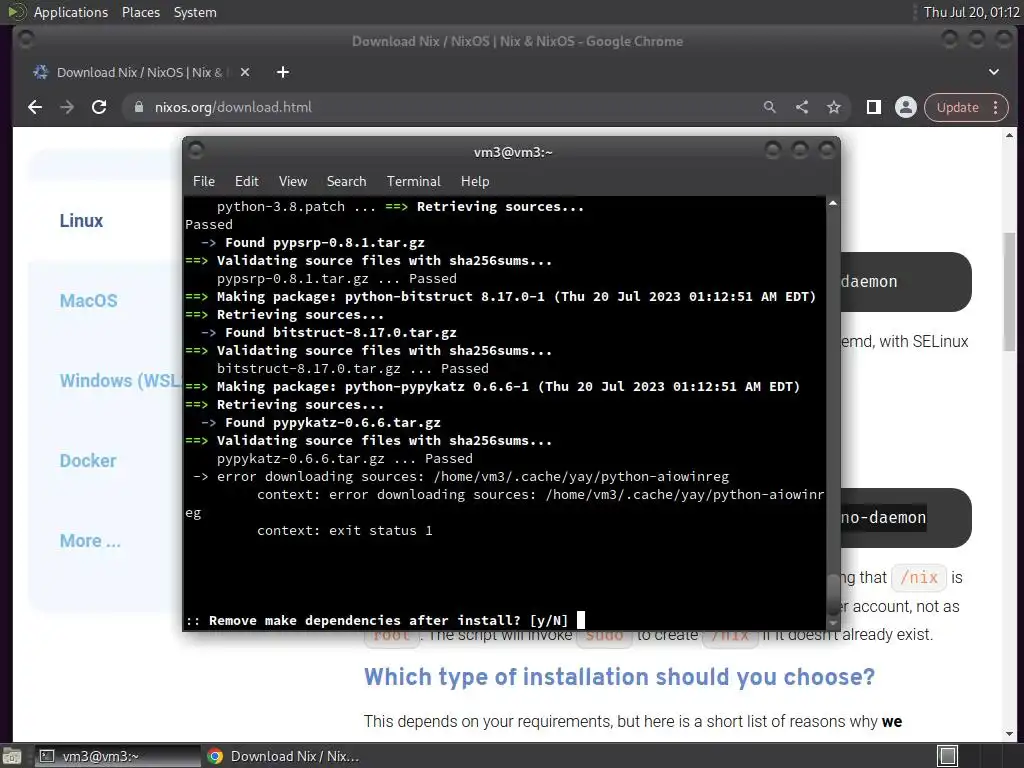Go forward with Chrome's forward arrow
The height and width of the screenshot is (768, 1024).
(x=67, y=107)
